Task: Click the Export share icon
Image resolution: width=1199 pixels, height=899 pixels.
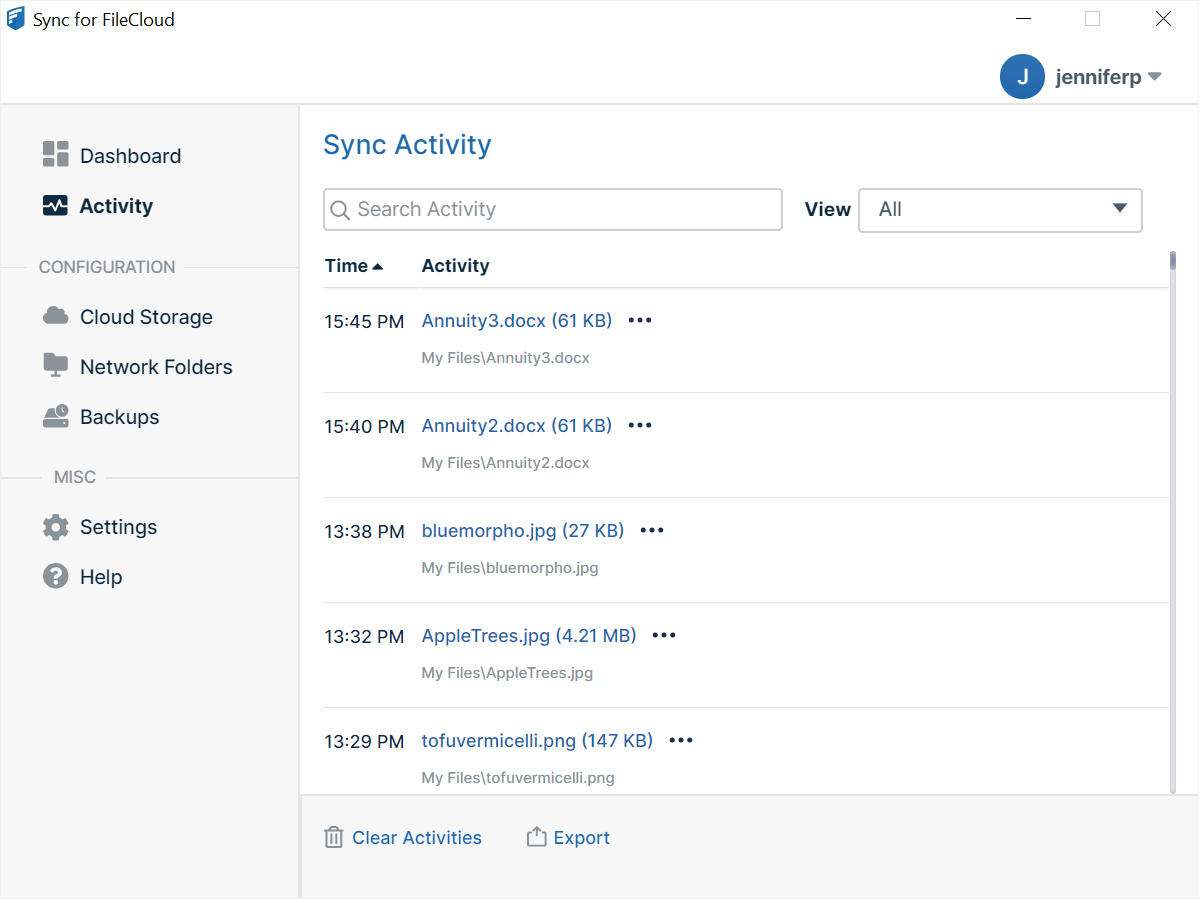Action: (537, 837)
